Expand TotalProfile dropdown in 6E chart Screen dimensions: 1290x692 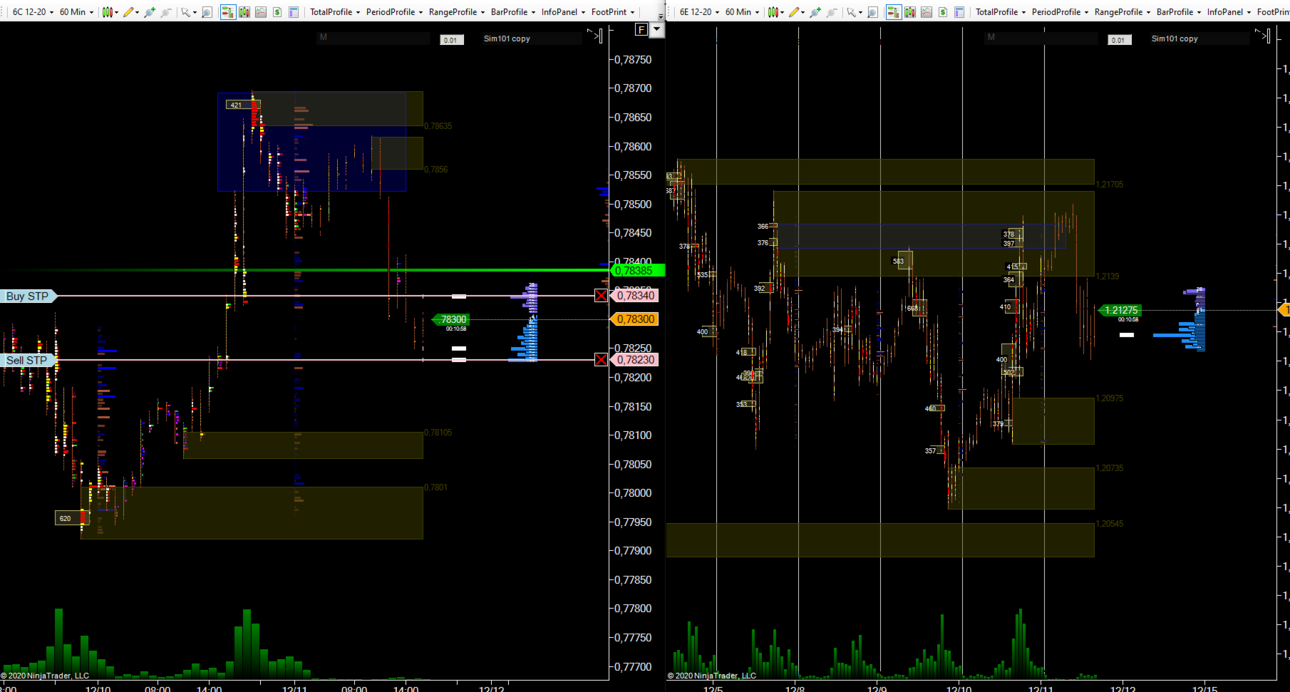click(x=1000, y=12)
